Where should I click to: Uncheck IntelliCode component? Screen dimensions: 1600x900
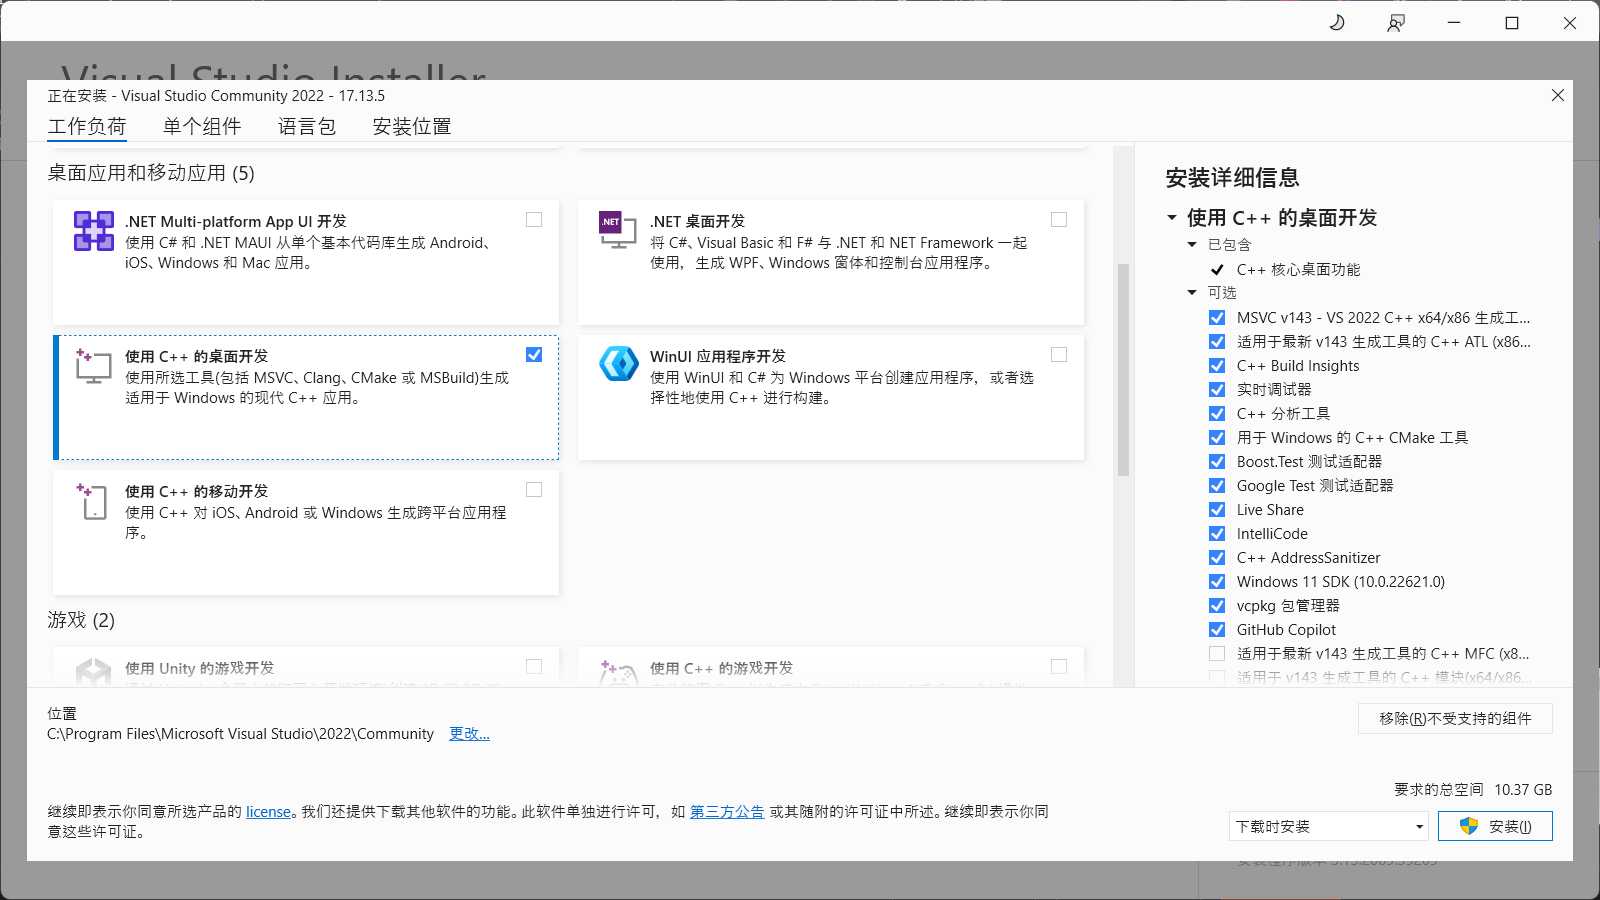[x=1217, y=534]
